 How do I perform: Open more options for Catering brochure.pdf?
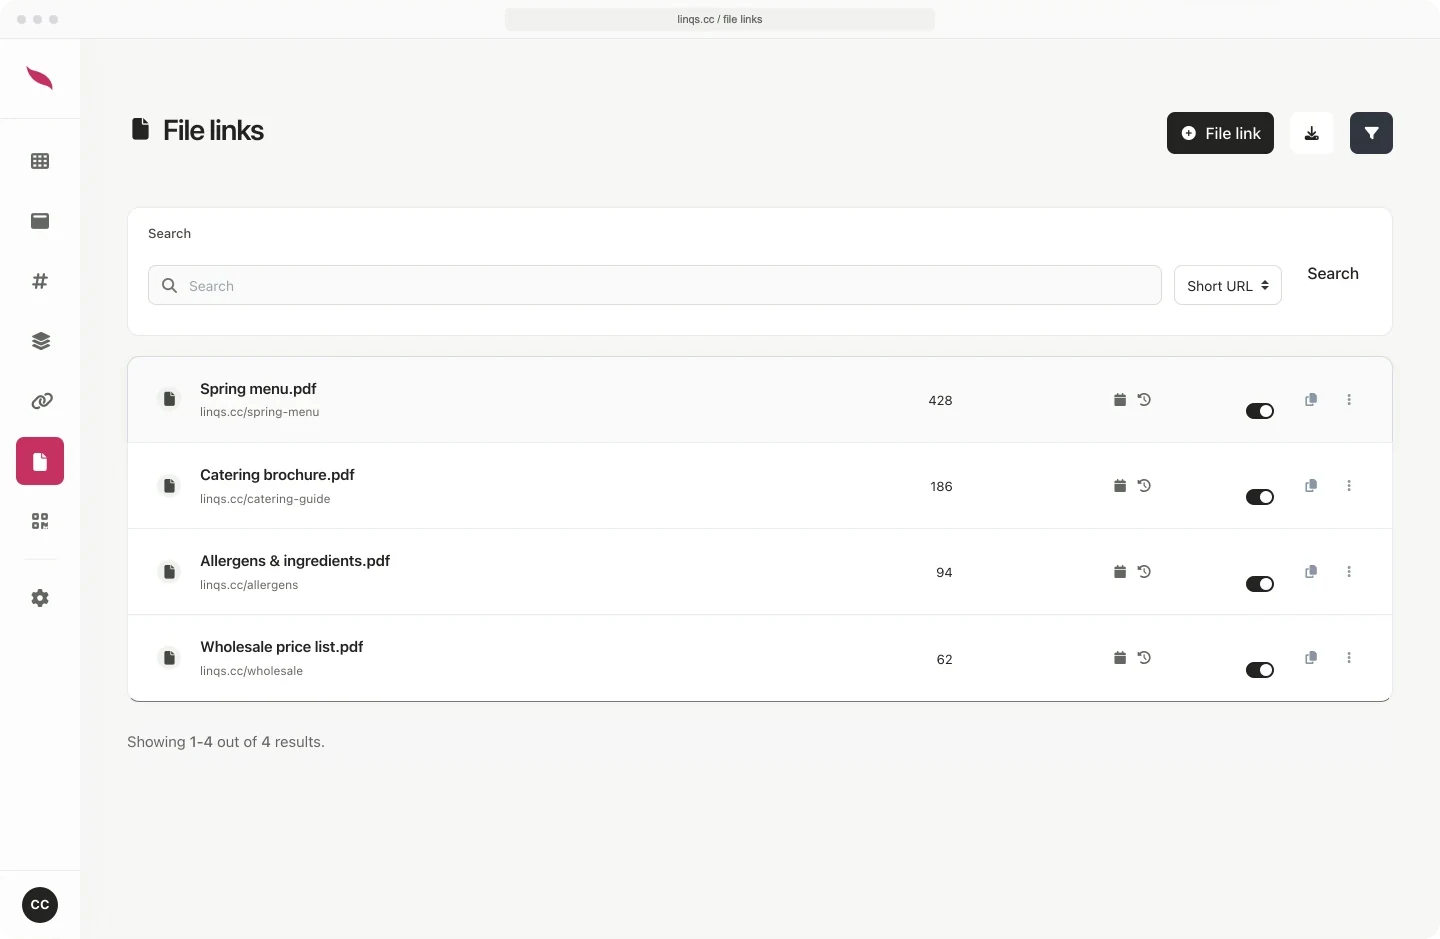tap(1349, 486)
